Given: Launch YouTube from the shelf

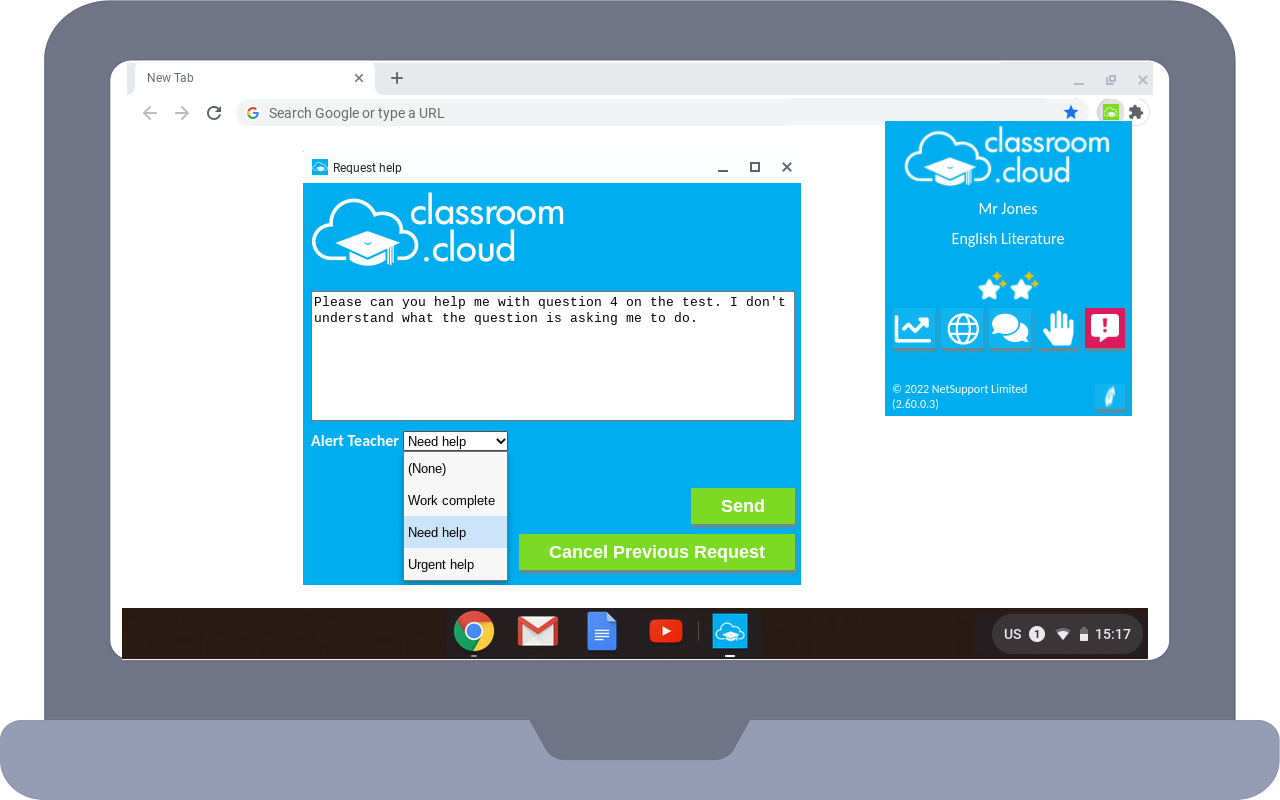Looking at the screenshot, I should 666,631.
